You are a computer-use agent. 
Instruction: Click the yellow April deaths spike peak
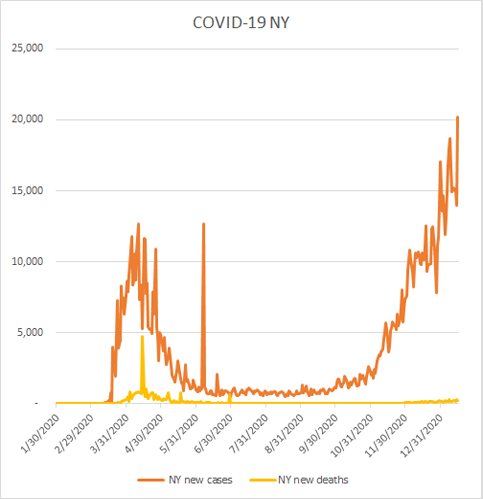click(x=142, y=336)
